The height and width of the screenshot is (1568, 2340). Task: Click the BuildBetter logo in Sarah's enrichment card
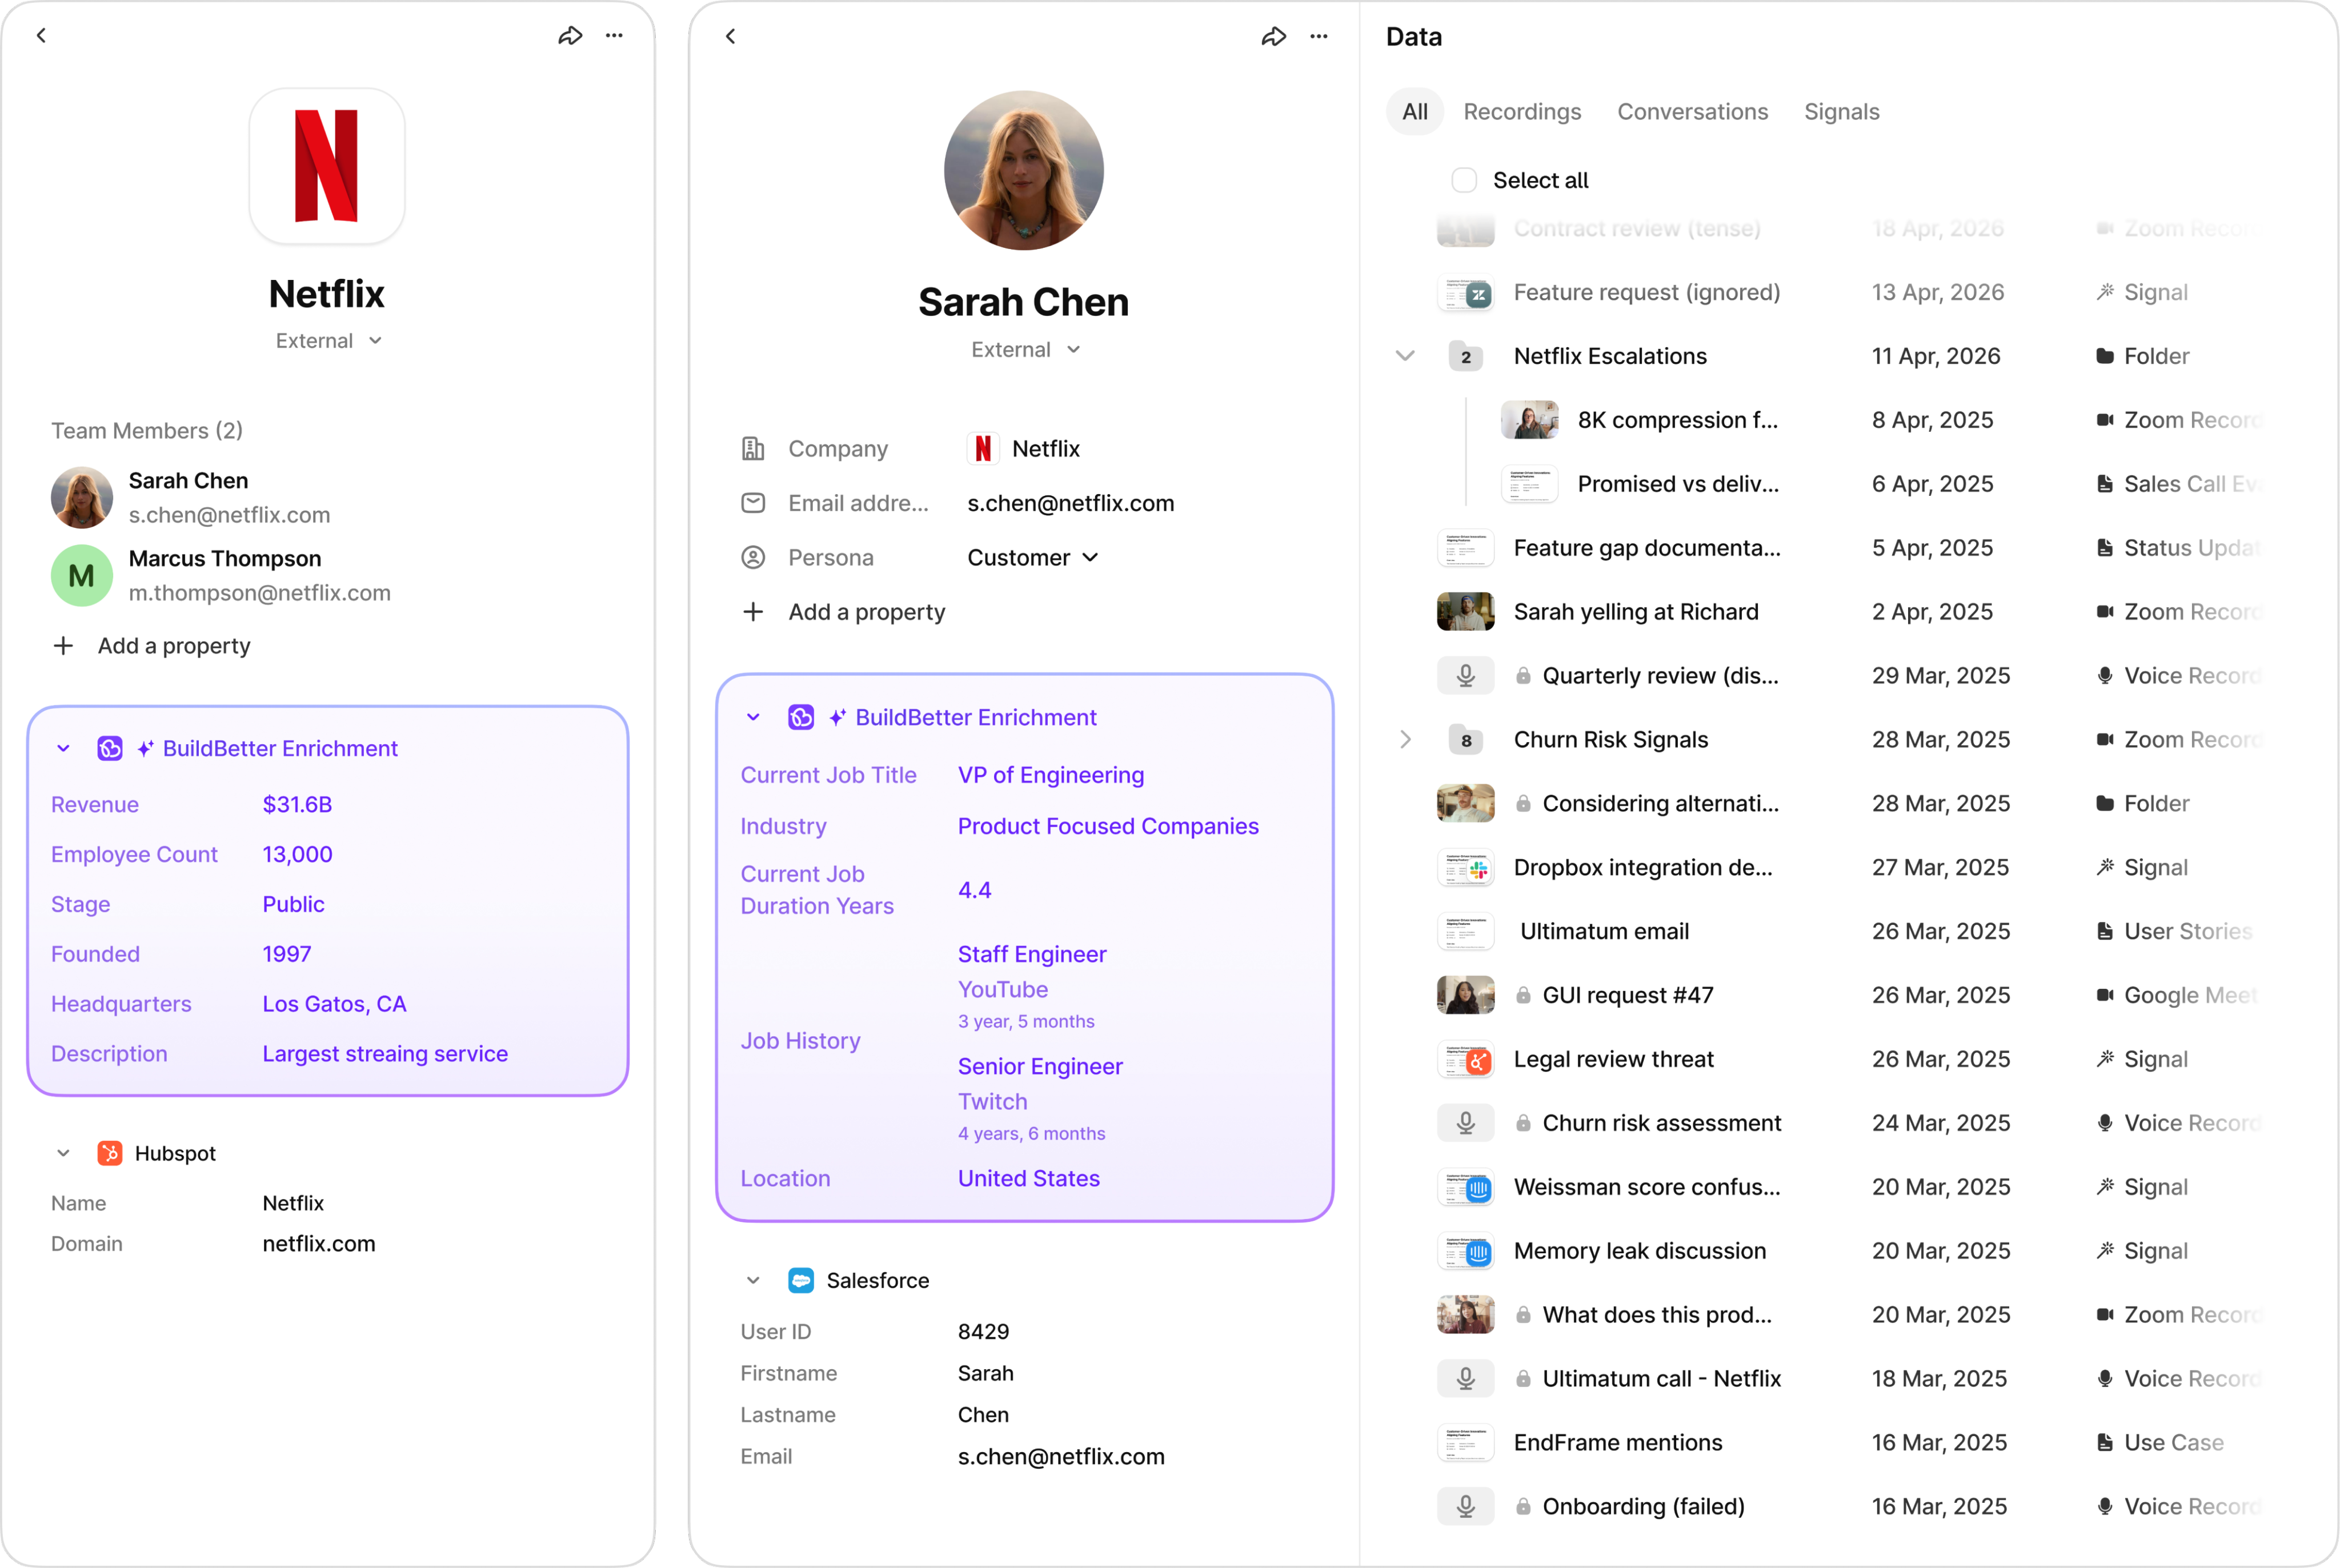pyautogui.click(x=801, y=717)
